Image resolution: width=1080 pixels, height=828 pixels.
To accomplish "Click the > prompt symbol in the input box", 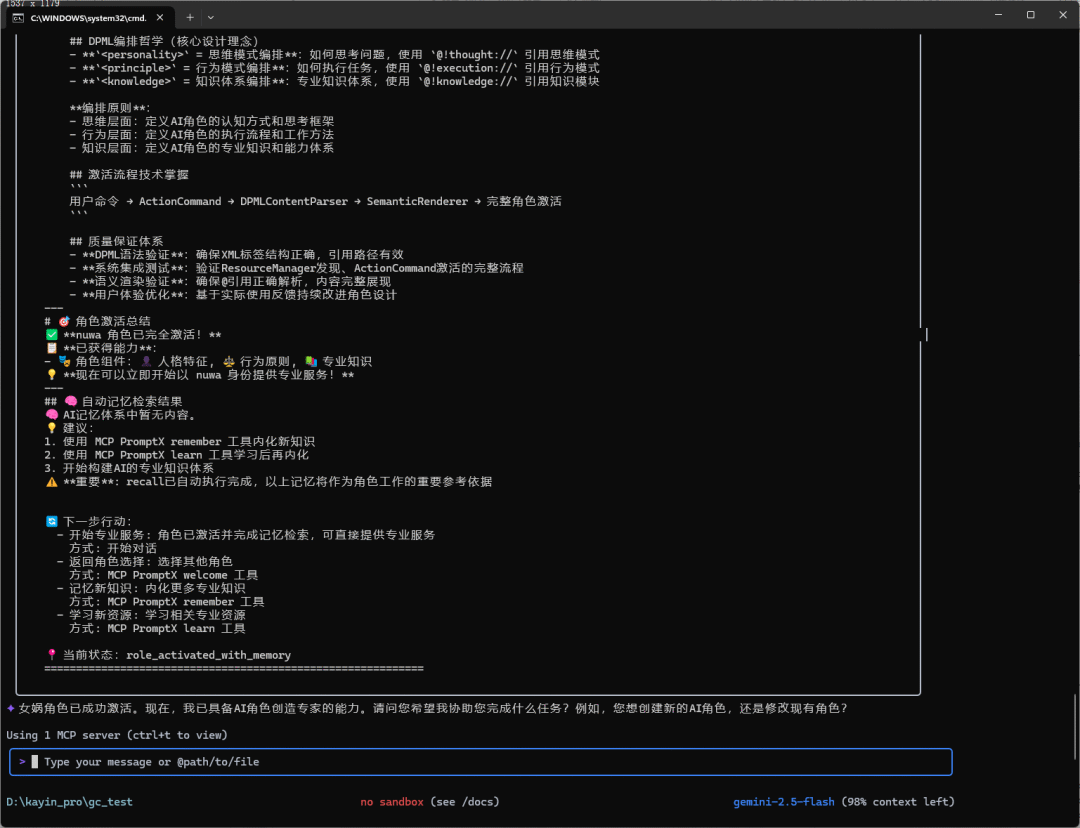I will [x=23, y=762].
